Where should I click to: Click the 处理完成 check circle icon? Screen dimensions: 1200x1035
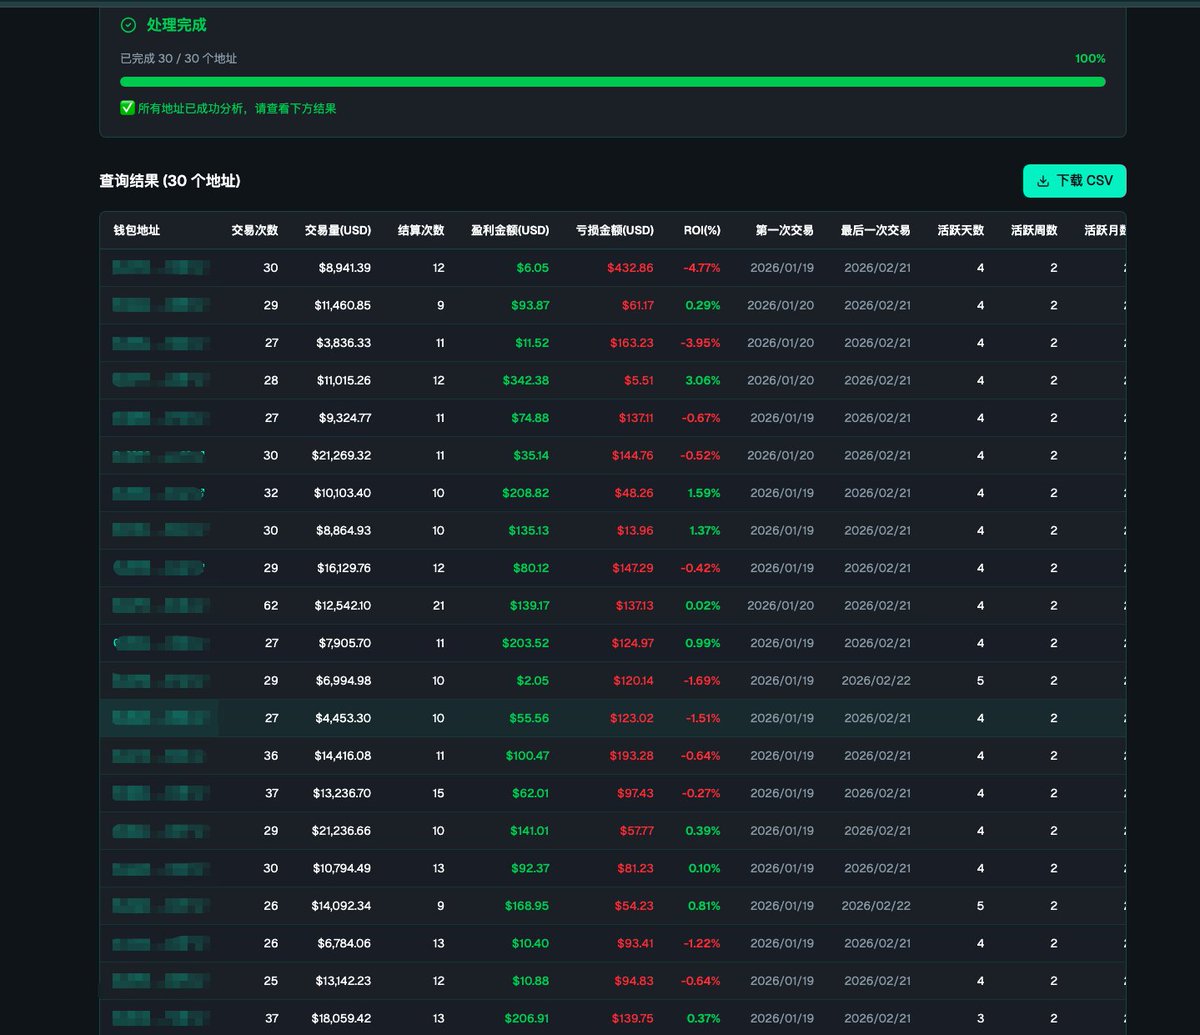point(128,25)
